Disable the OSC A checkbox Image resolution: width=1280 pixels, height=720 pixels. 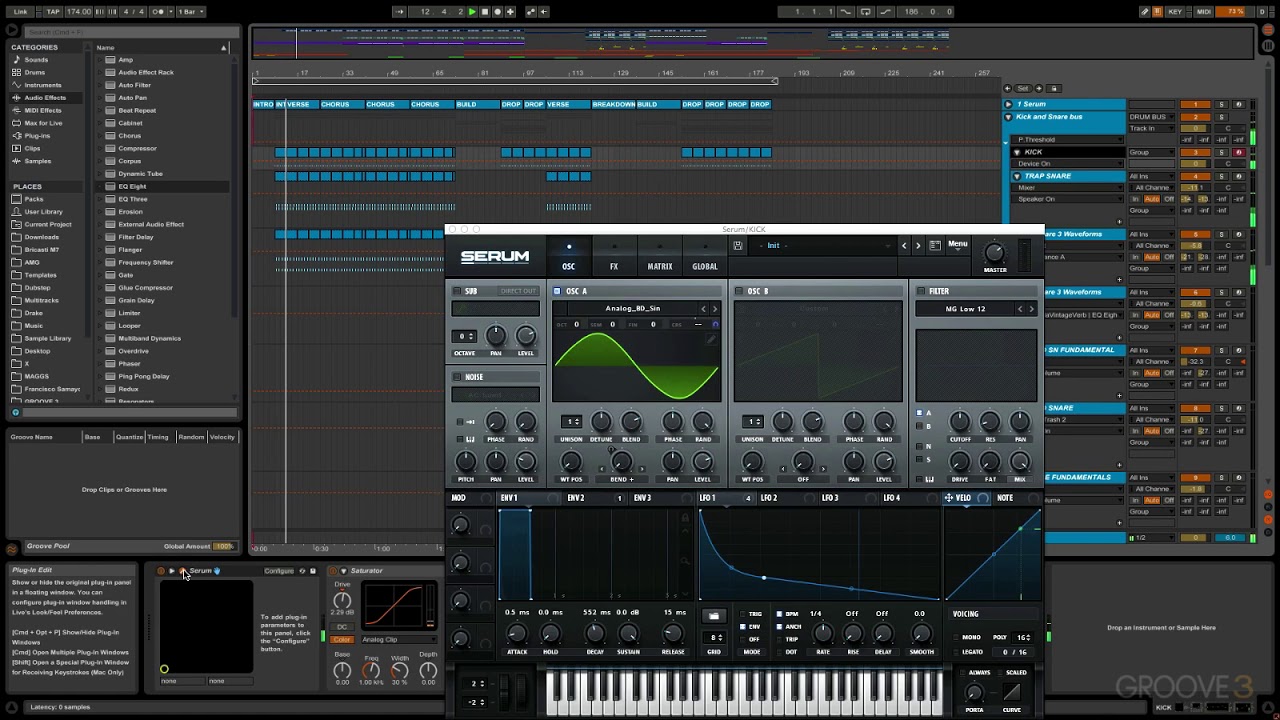coord(557,291)
